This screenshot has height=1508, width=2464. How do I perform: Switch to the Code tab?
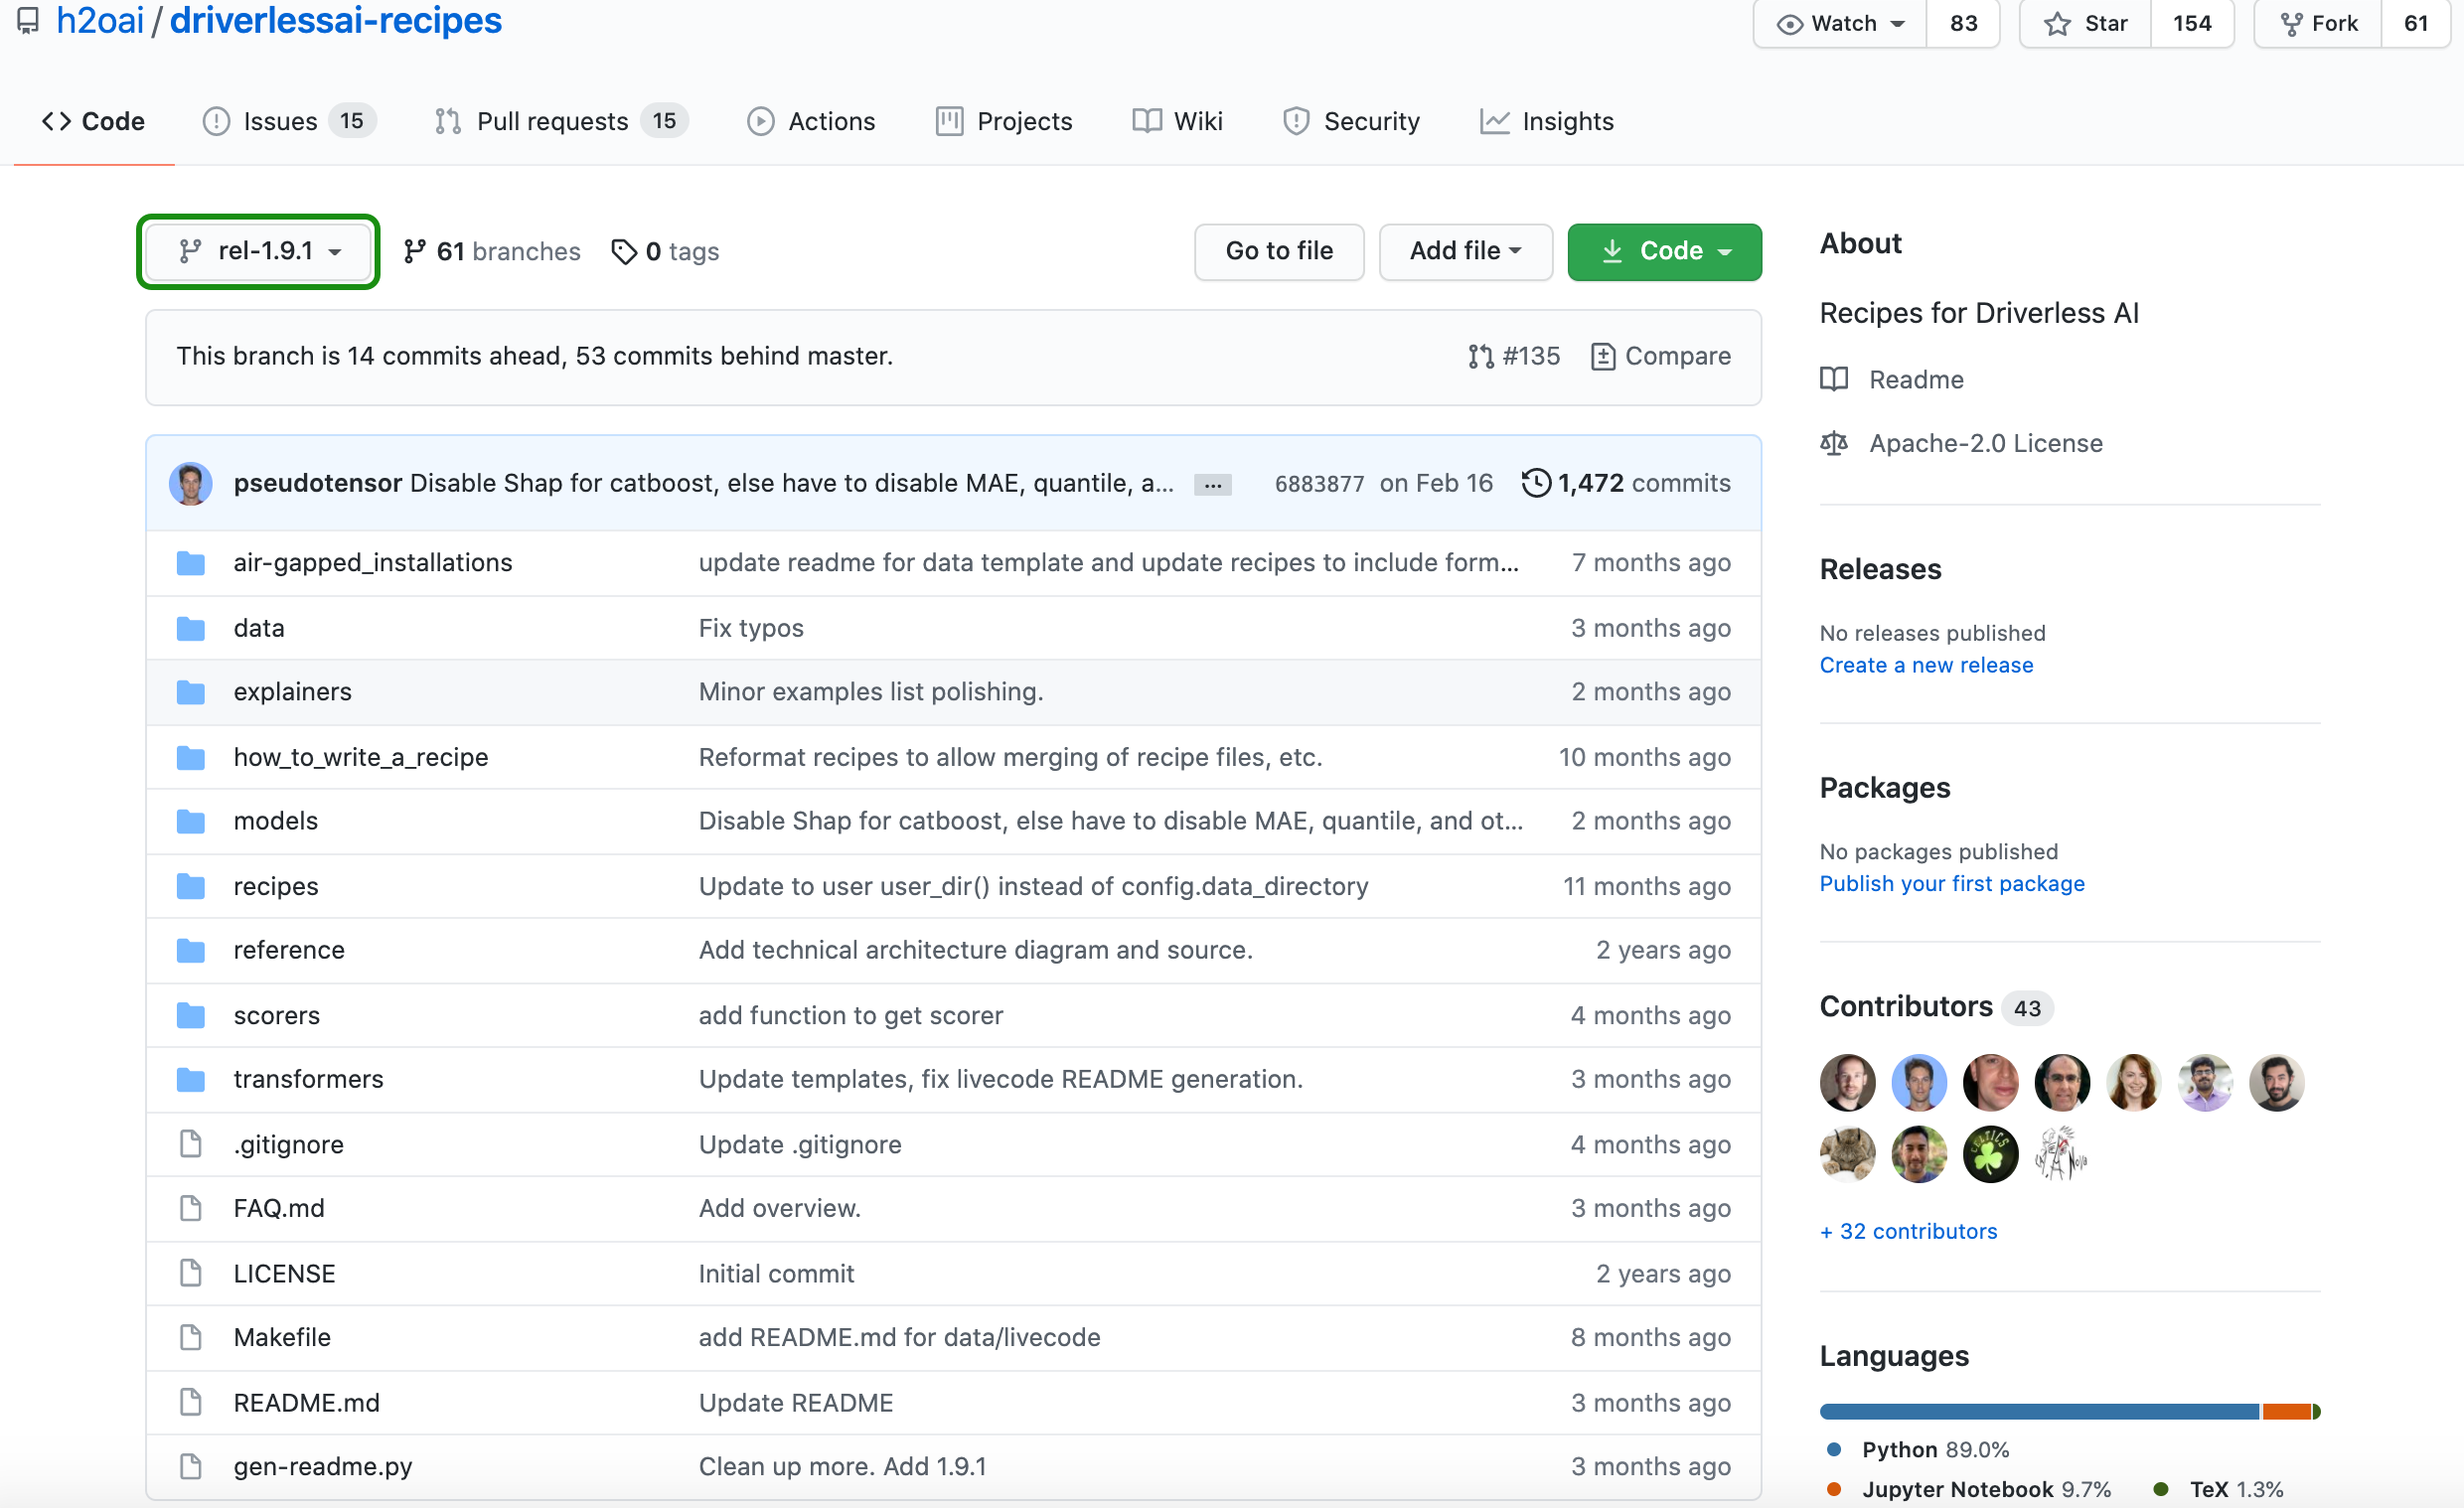click(93, 121)
